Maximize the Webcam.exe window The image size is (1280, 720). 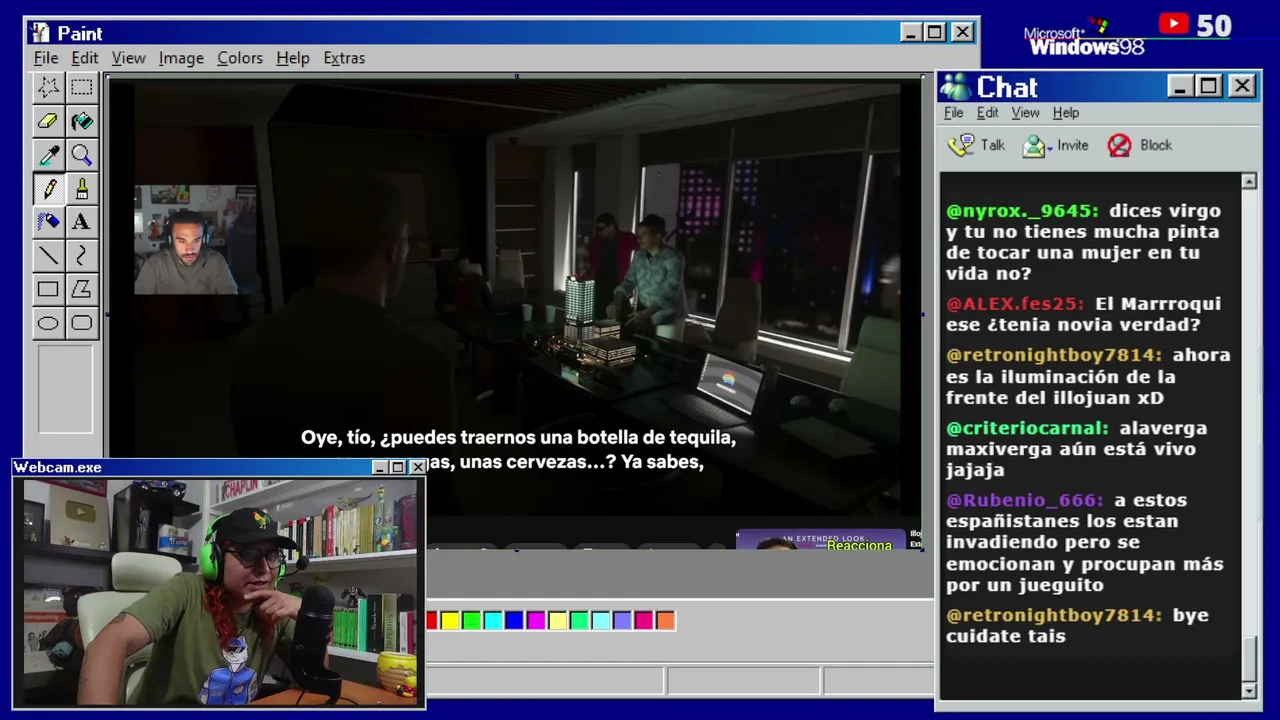(398, 467)
